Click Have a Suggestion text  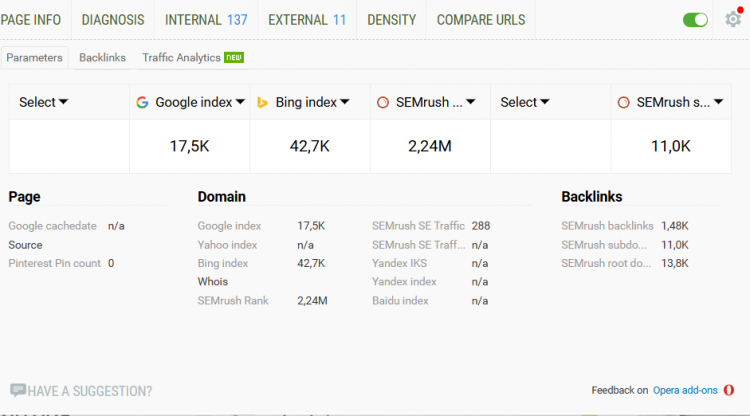click(90, 391)
